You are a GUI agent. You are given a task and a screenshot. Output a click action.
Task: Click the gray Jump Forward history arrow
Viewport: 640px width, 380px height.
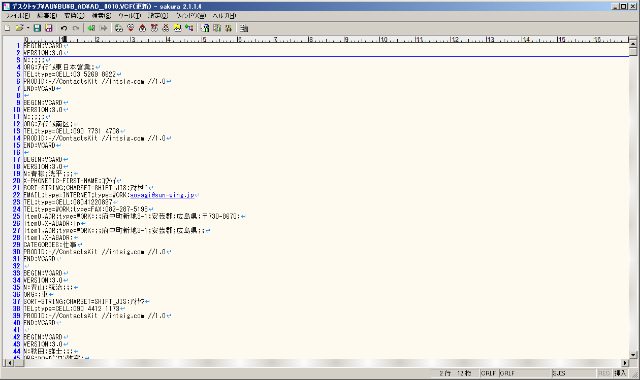click(x=103, y=28)
